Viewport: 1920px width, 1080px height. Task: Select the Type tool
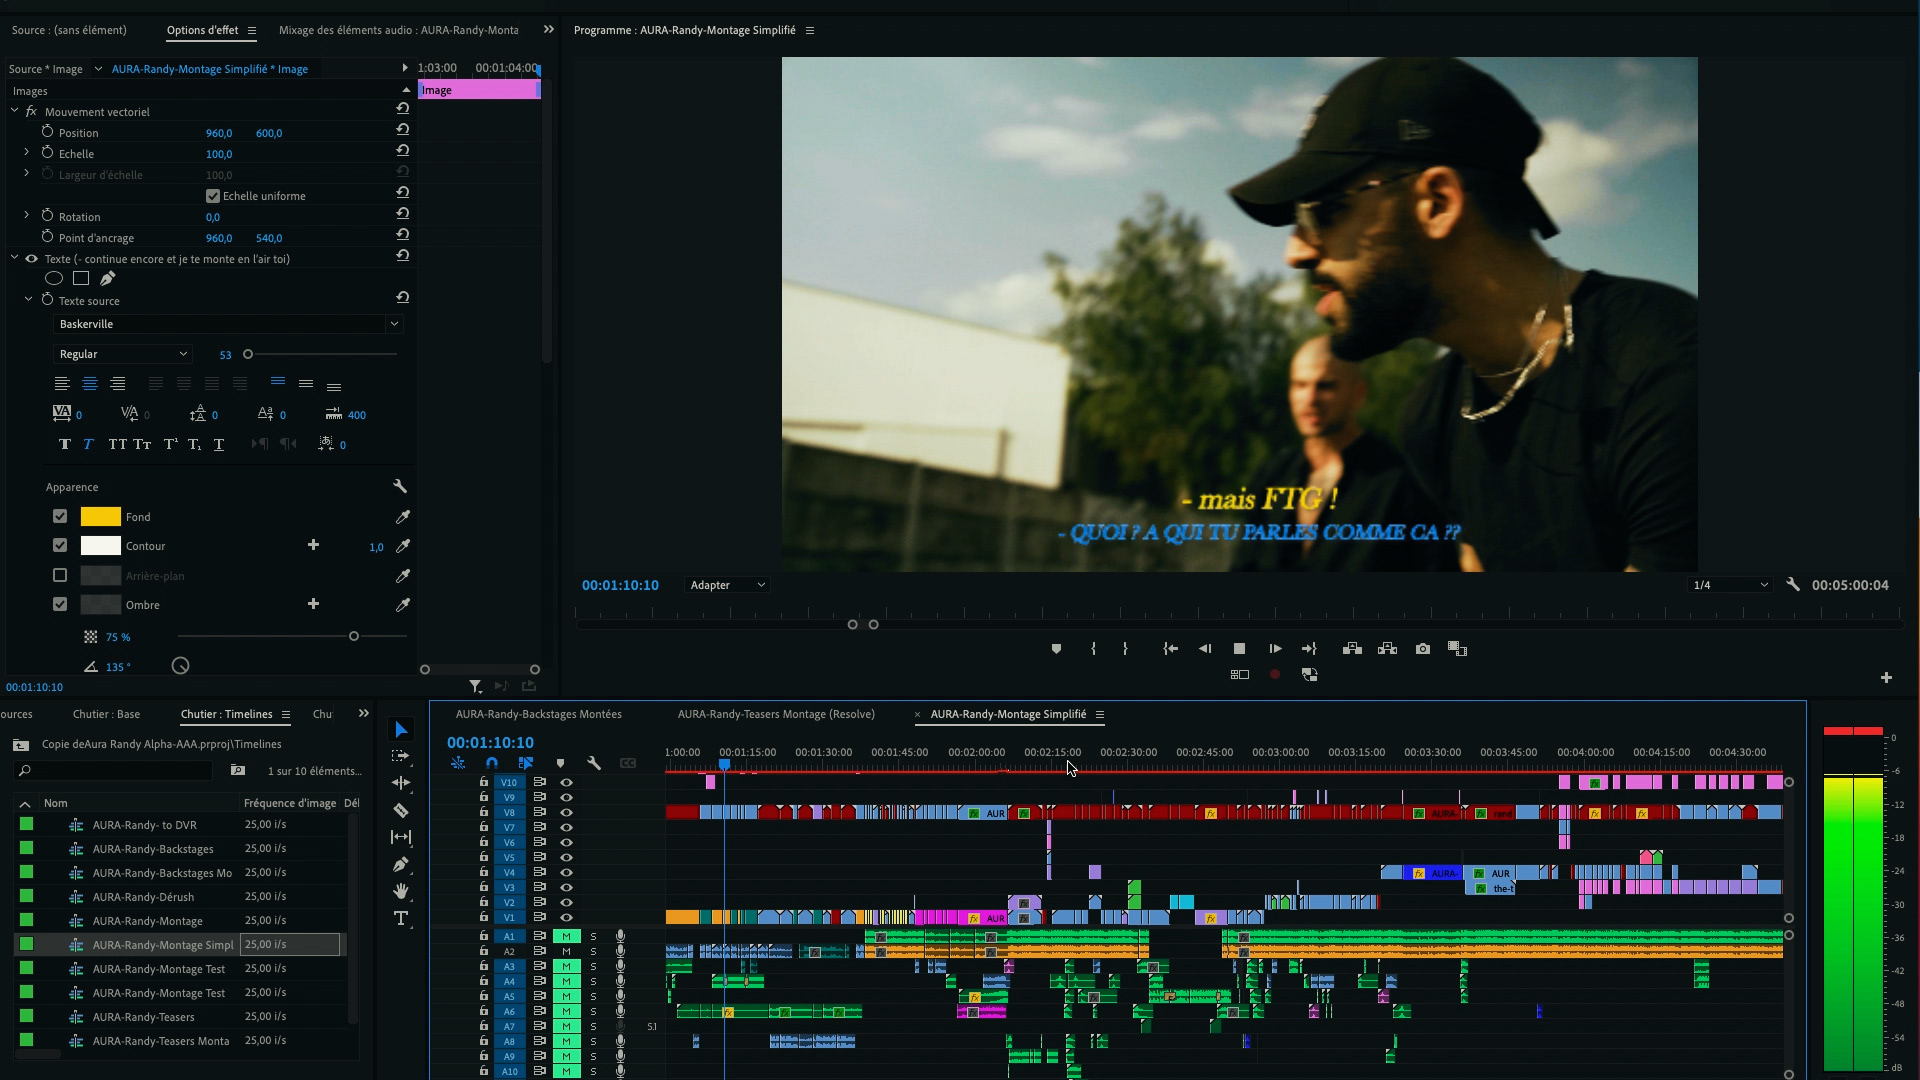401,918
